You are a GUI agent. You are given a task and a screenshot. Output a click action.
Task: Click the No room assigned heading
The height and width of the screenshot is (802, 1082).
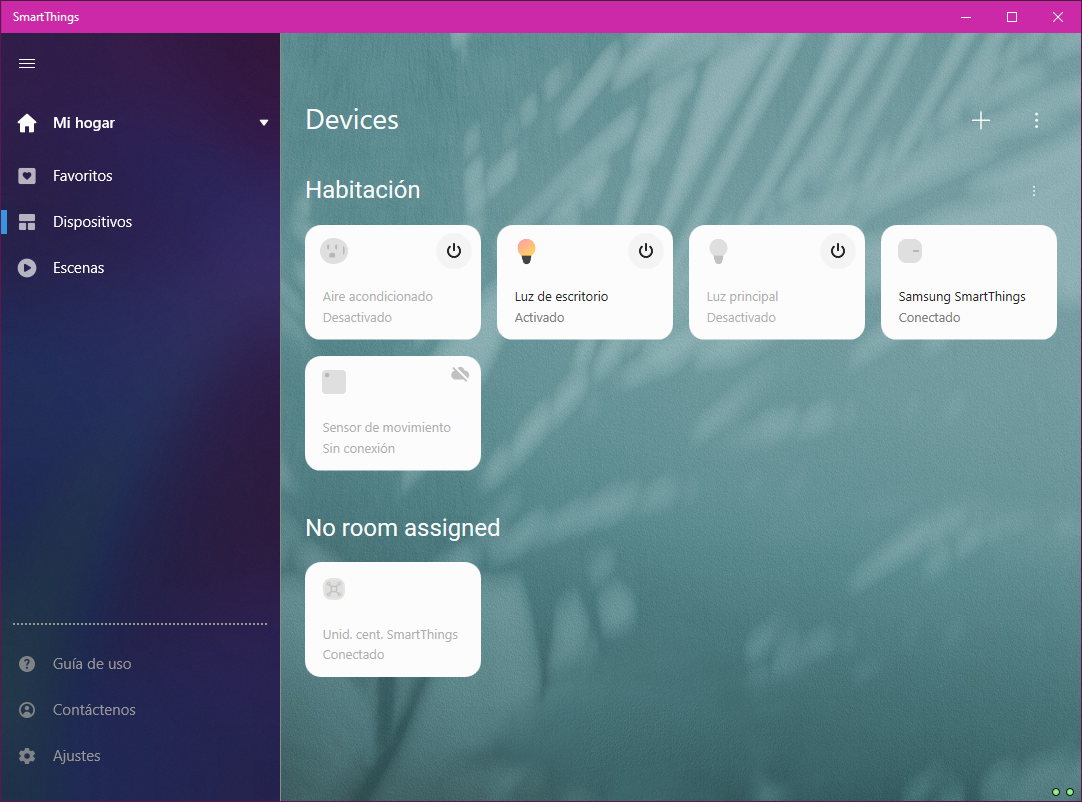pyautogui.click(x=403, y=528)
